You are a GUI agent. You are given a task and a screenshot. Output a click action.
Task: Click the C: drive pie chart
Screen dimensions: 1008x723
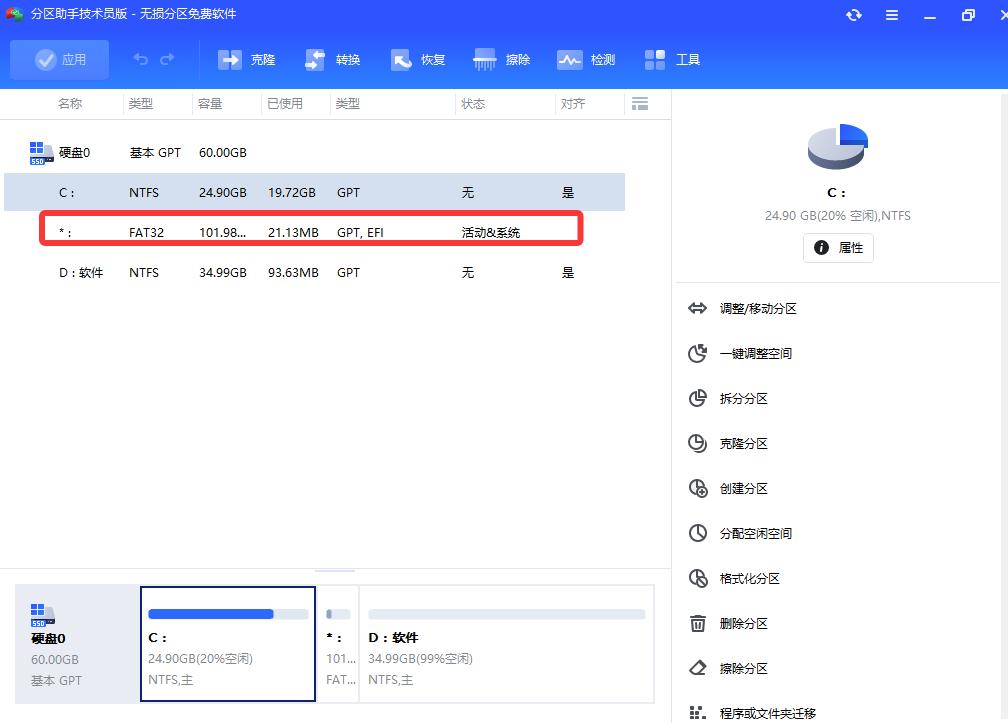pyautogui.click(x=837, y=146)
